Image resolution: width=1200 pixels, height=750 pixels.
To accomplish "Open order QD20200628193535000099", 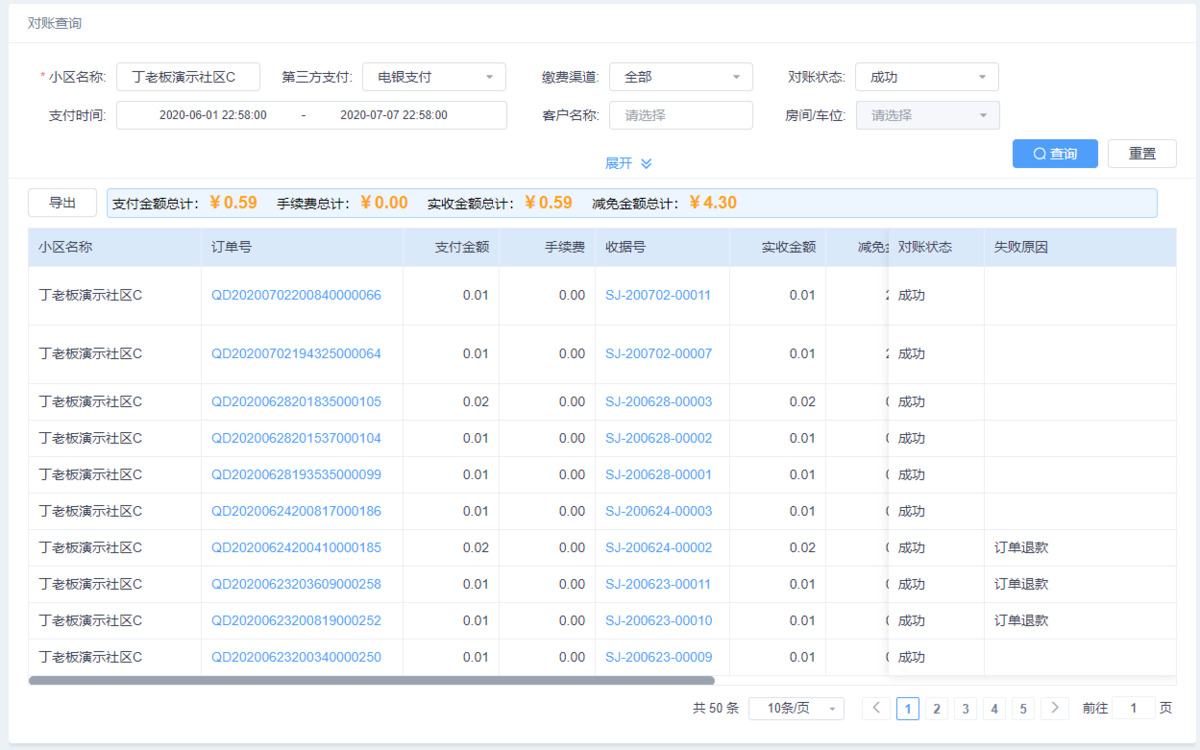I will [296, 475].
